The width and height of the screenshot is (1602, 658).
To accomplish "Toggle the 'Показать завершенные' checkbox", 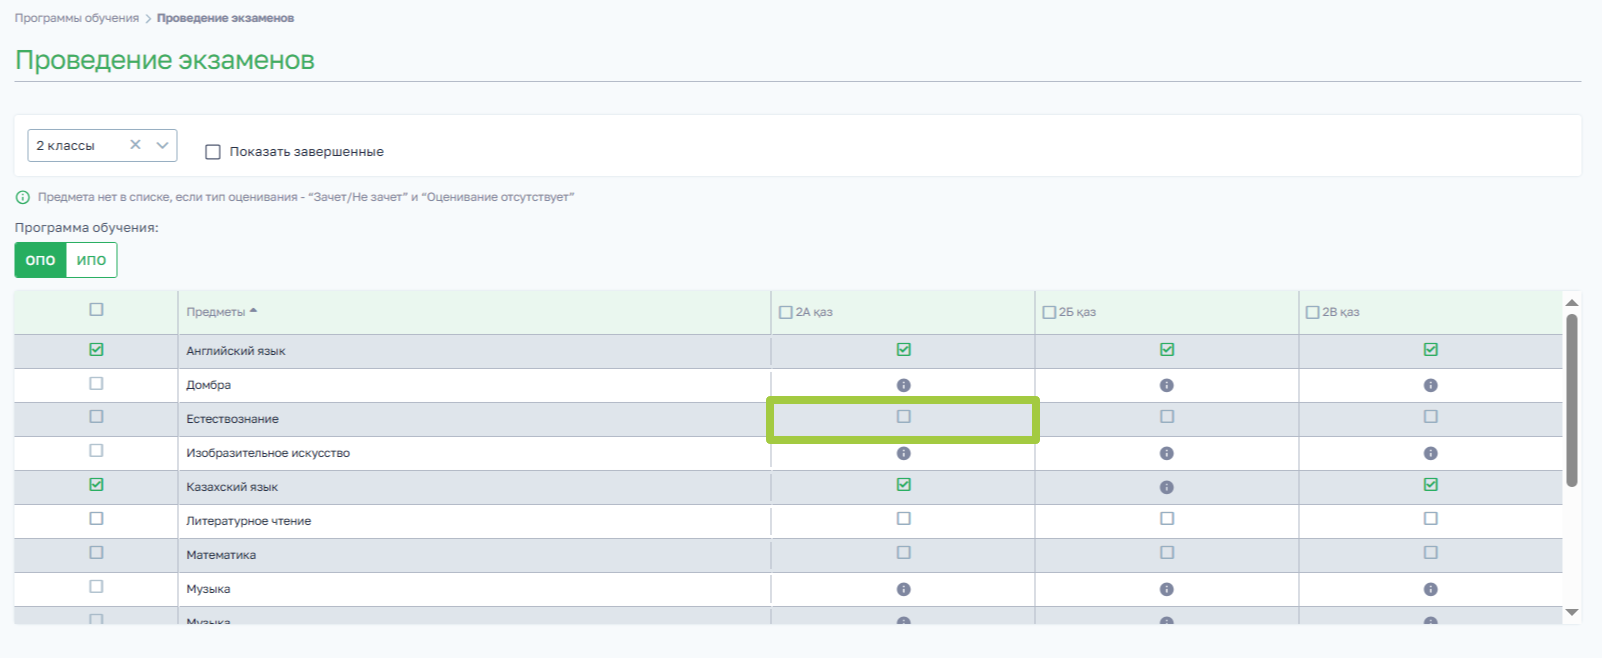I will click(x=212, y=152).
